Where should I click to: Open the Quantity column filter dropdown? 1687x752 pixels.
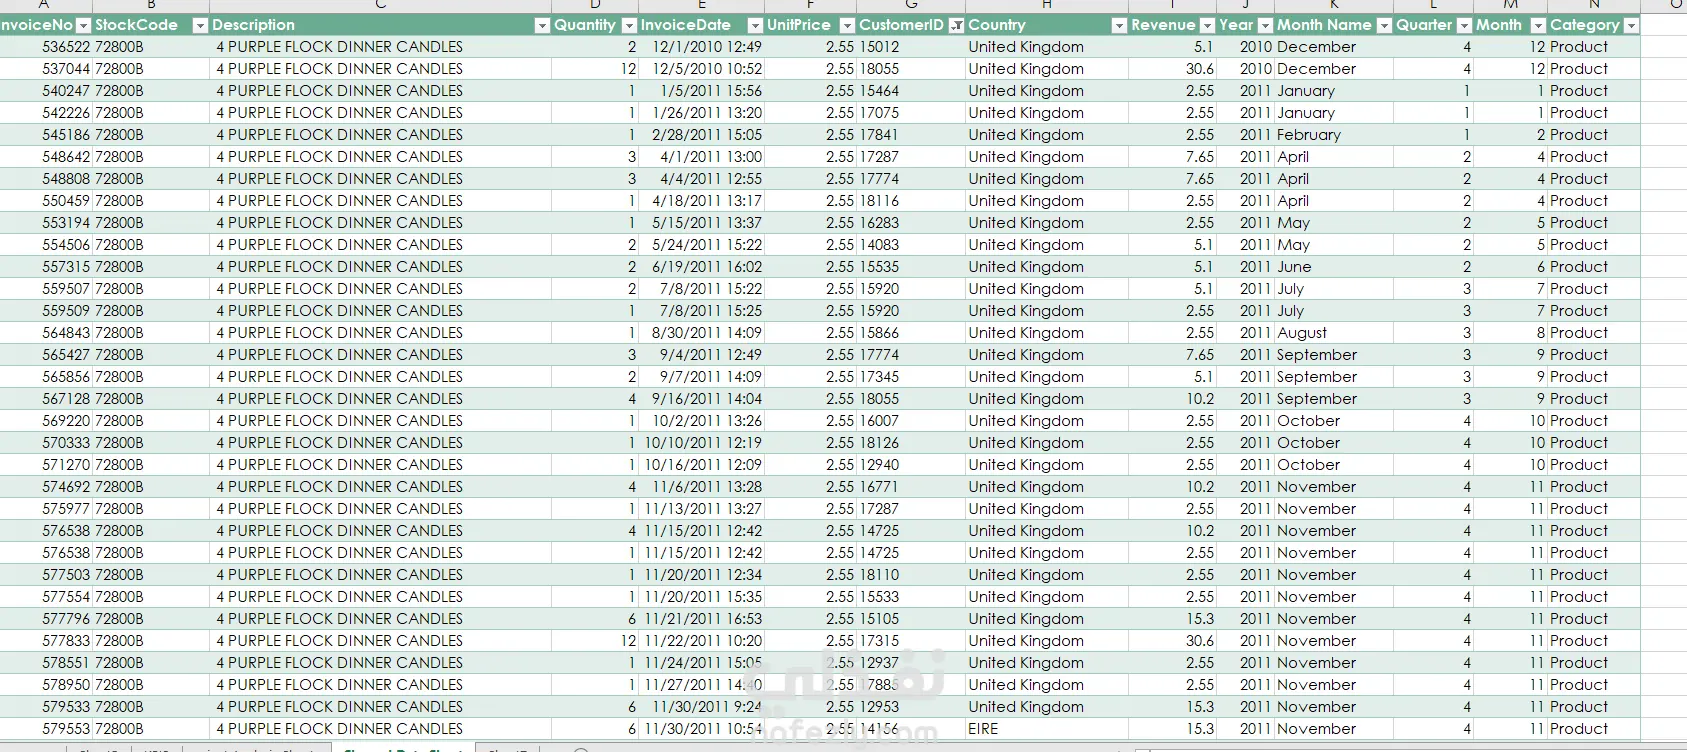tap(629, 25)
